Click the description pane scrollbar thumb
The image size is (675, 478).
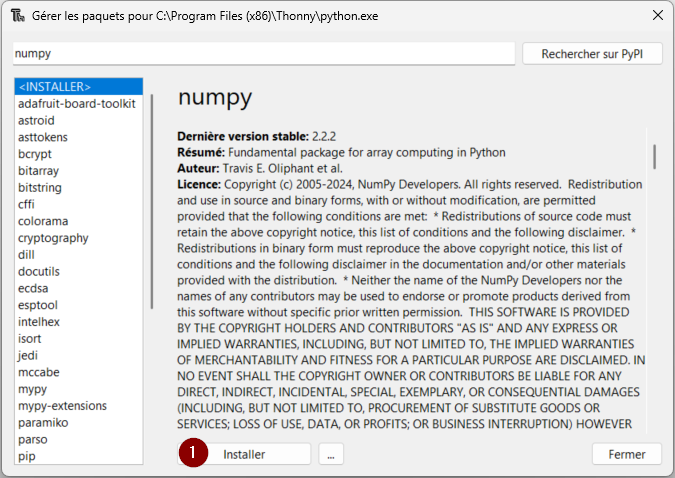click(654, 157)
